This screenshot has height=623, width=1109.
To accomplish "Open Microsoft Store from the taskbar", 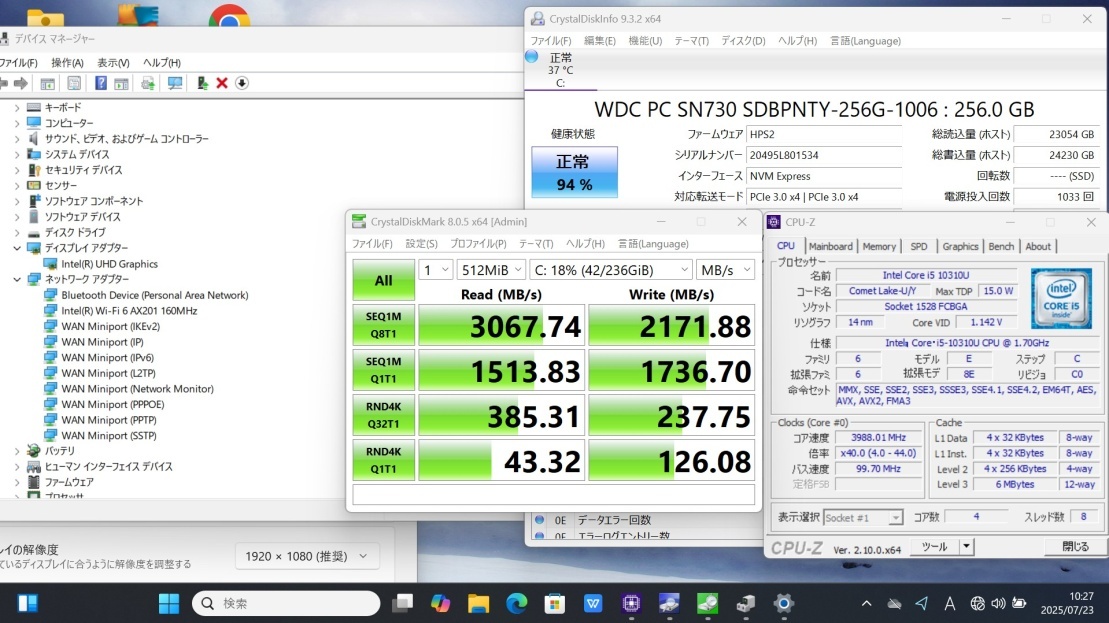I will [x=555, y=603].
